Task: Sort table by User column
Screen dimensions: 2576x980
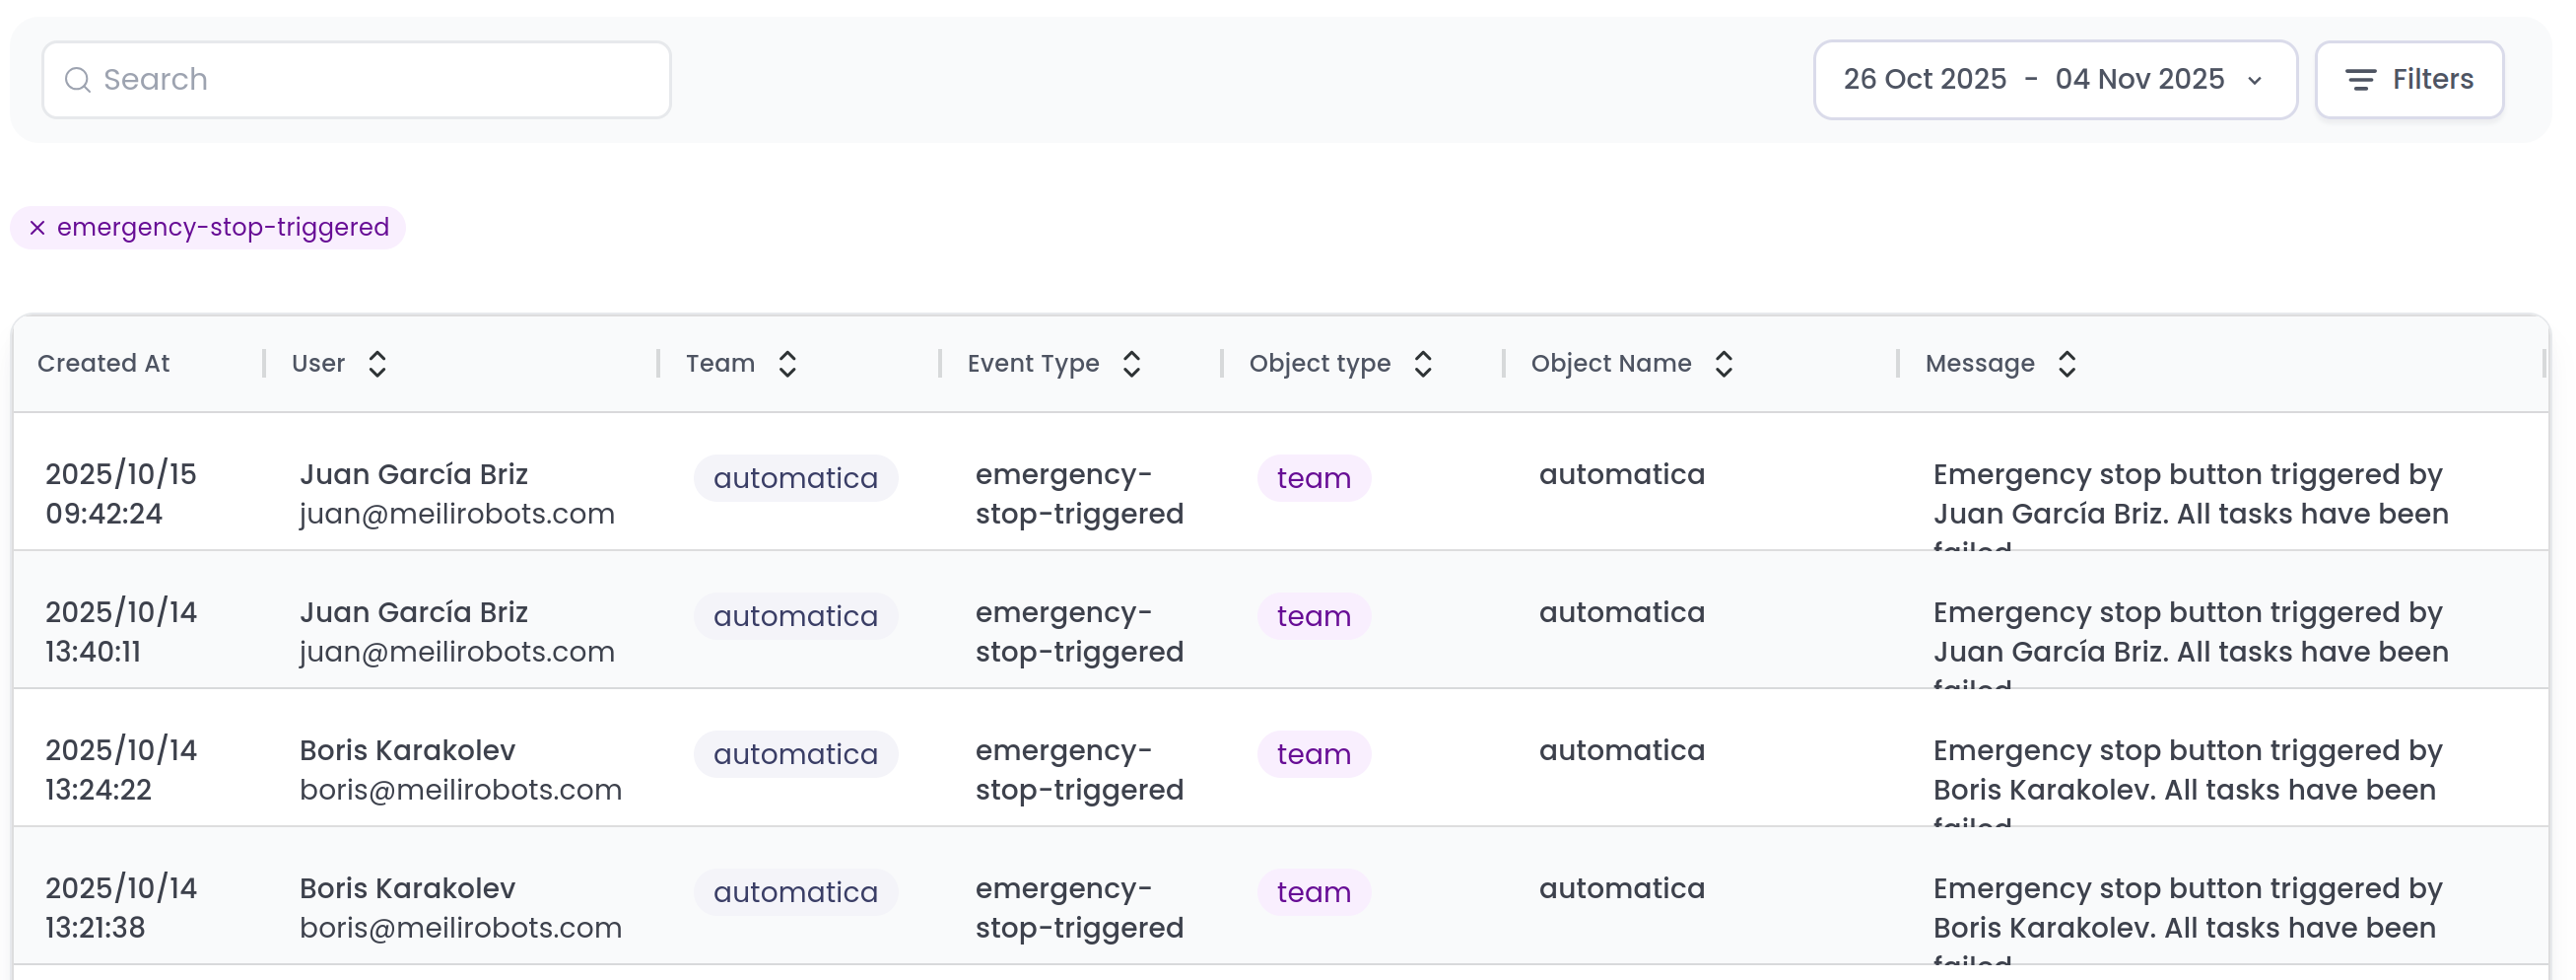Action: click(376, 364)
